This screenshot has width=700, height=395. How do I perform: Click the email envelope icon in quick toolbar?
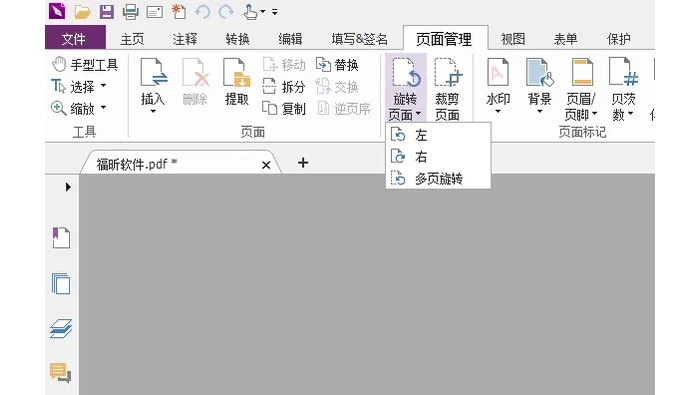coord(154,12)
